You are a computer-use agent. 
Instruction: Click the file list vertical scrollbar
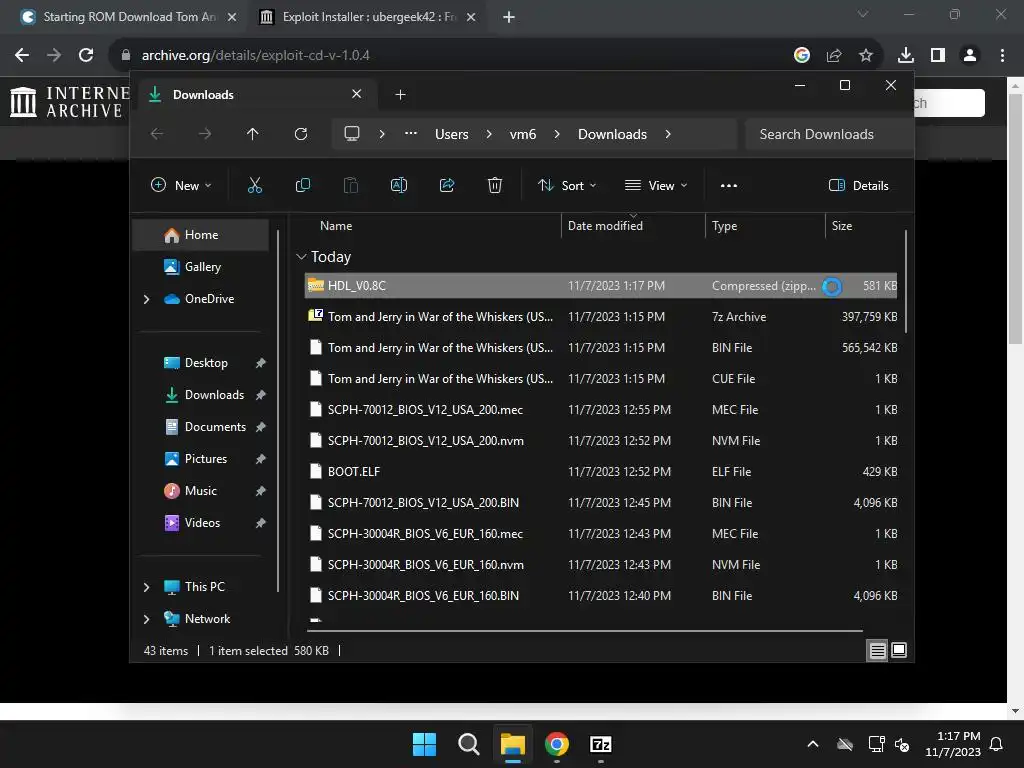906,281
